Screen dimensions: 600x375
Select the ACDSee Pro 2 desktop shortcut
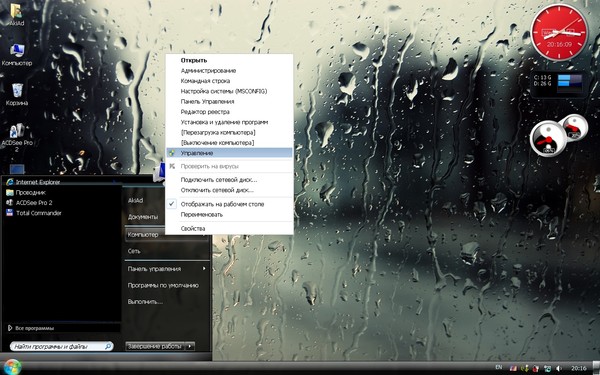17,137
